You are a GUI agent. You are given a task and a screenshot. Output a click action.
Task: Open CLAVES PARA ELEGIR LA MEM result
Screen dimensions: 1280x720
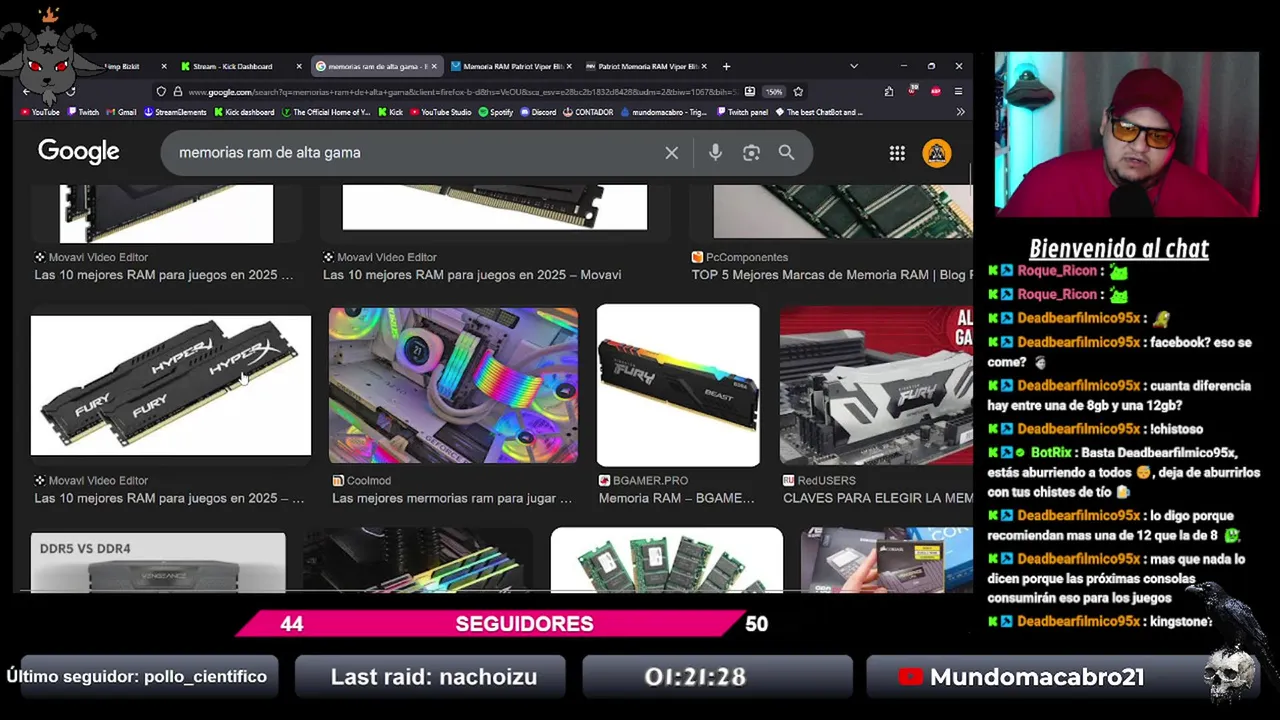(x=878, y=498)
